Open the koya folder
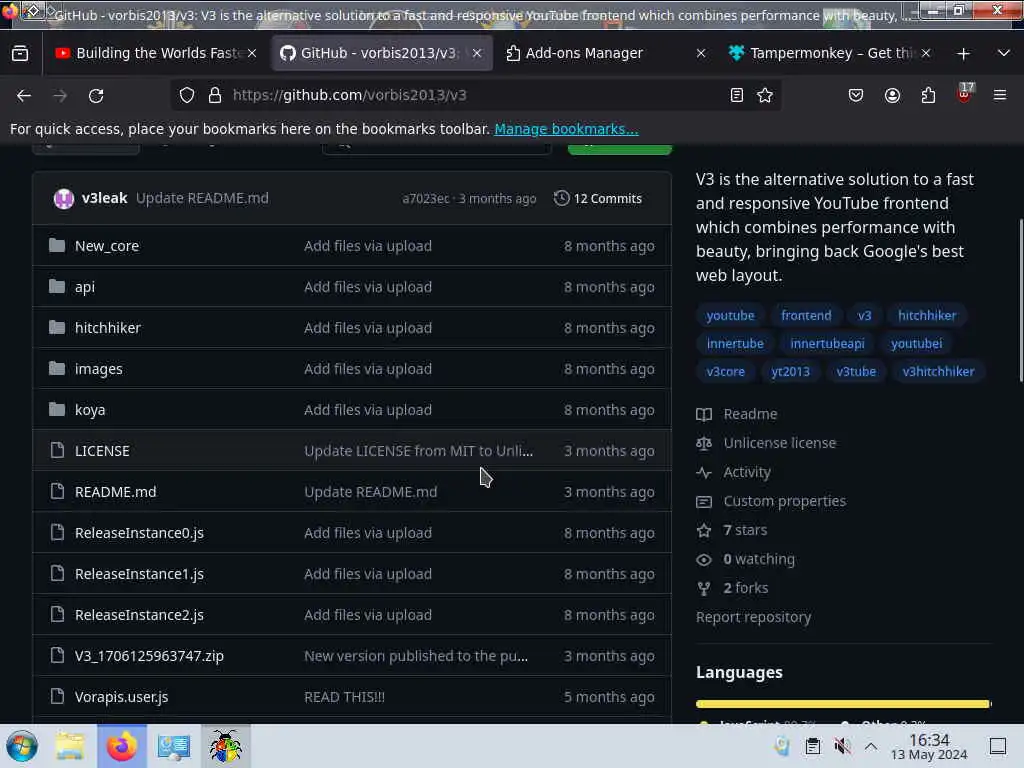The image size is (1024, 768). [x=90, y=409]
